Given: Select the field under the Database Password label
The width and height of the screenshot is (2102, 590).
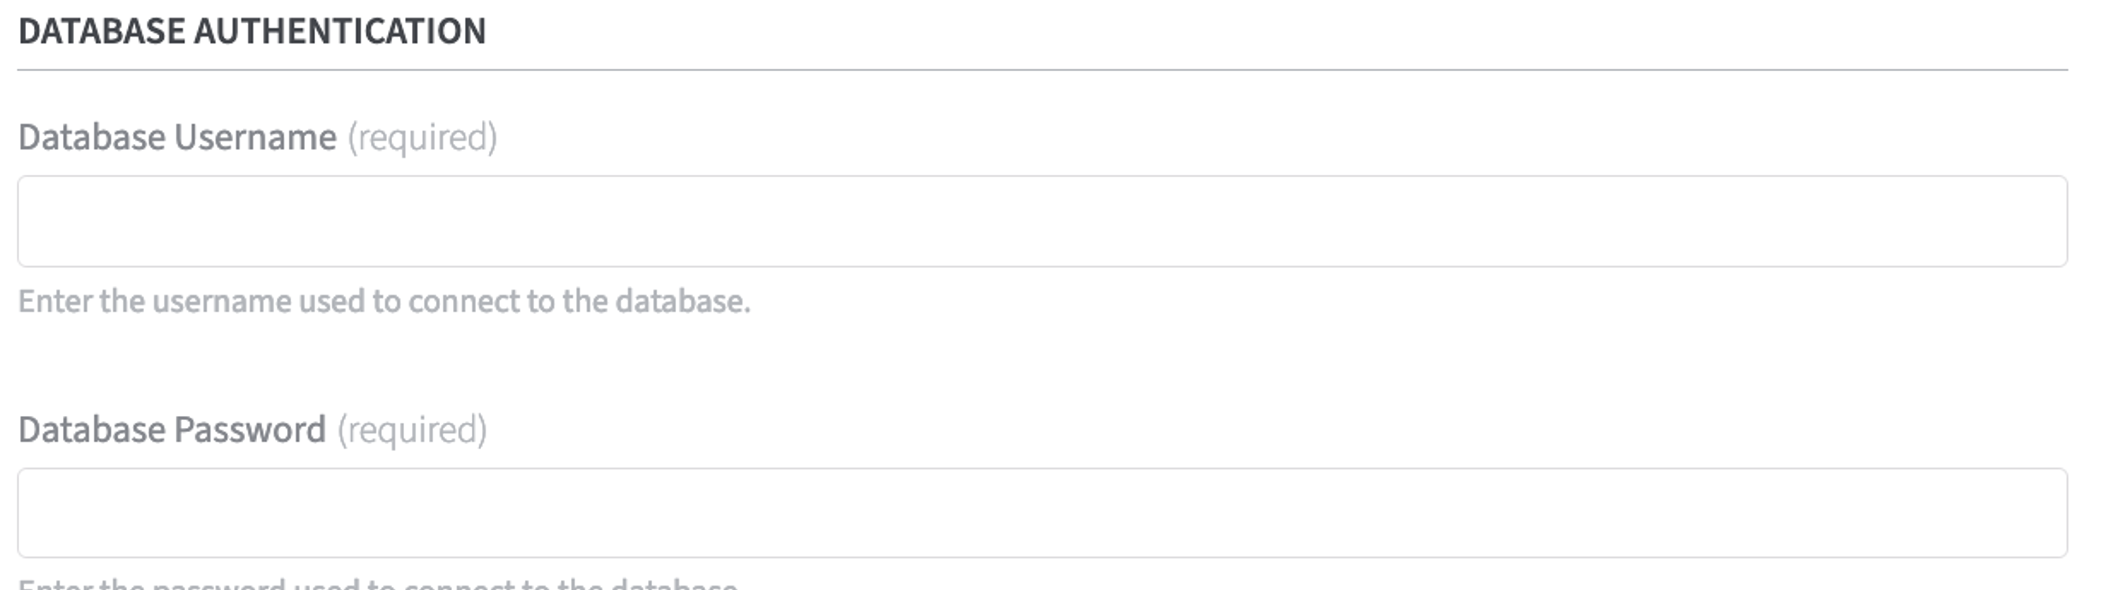Looking at the screenshot, I should click(1042, 513).
